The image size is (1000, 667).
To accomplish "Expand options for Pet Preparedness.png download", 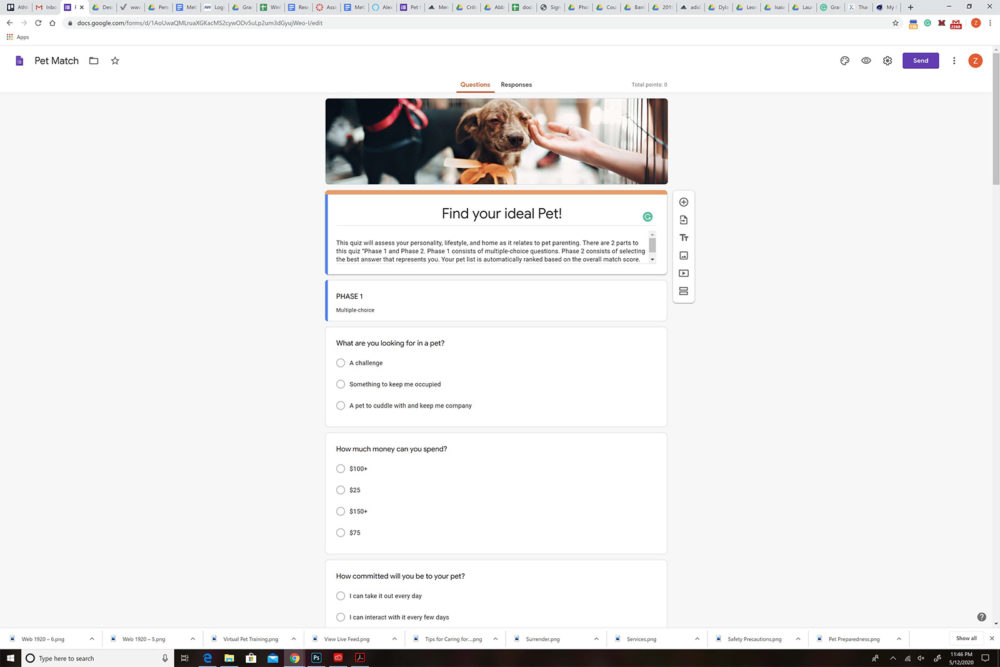I will (899, 638).
